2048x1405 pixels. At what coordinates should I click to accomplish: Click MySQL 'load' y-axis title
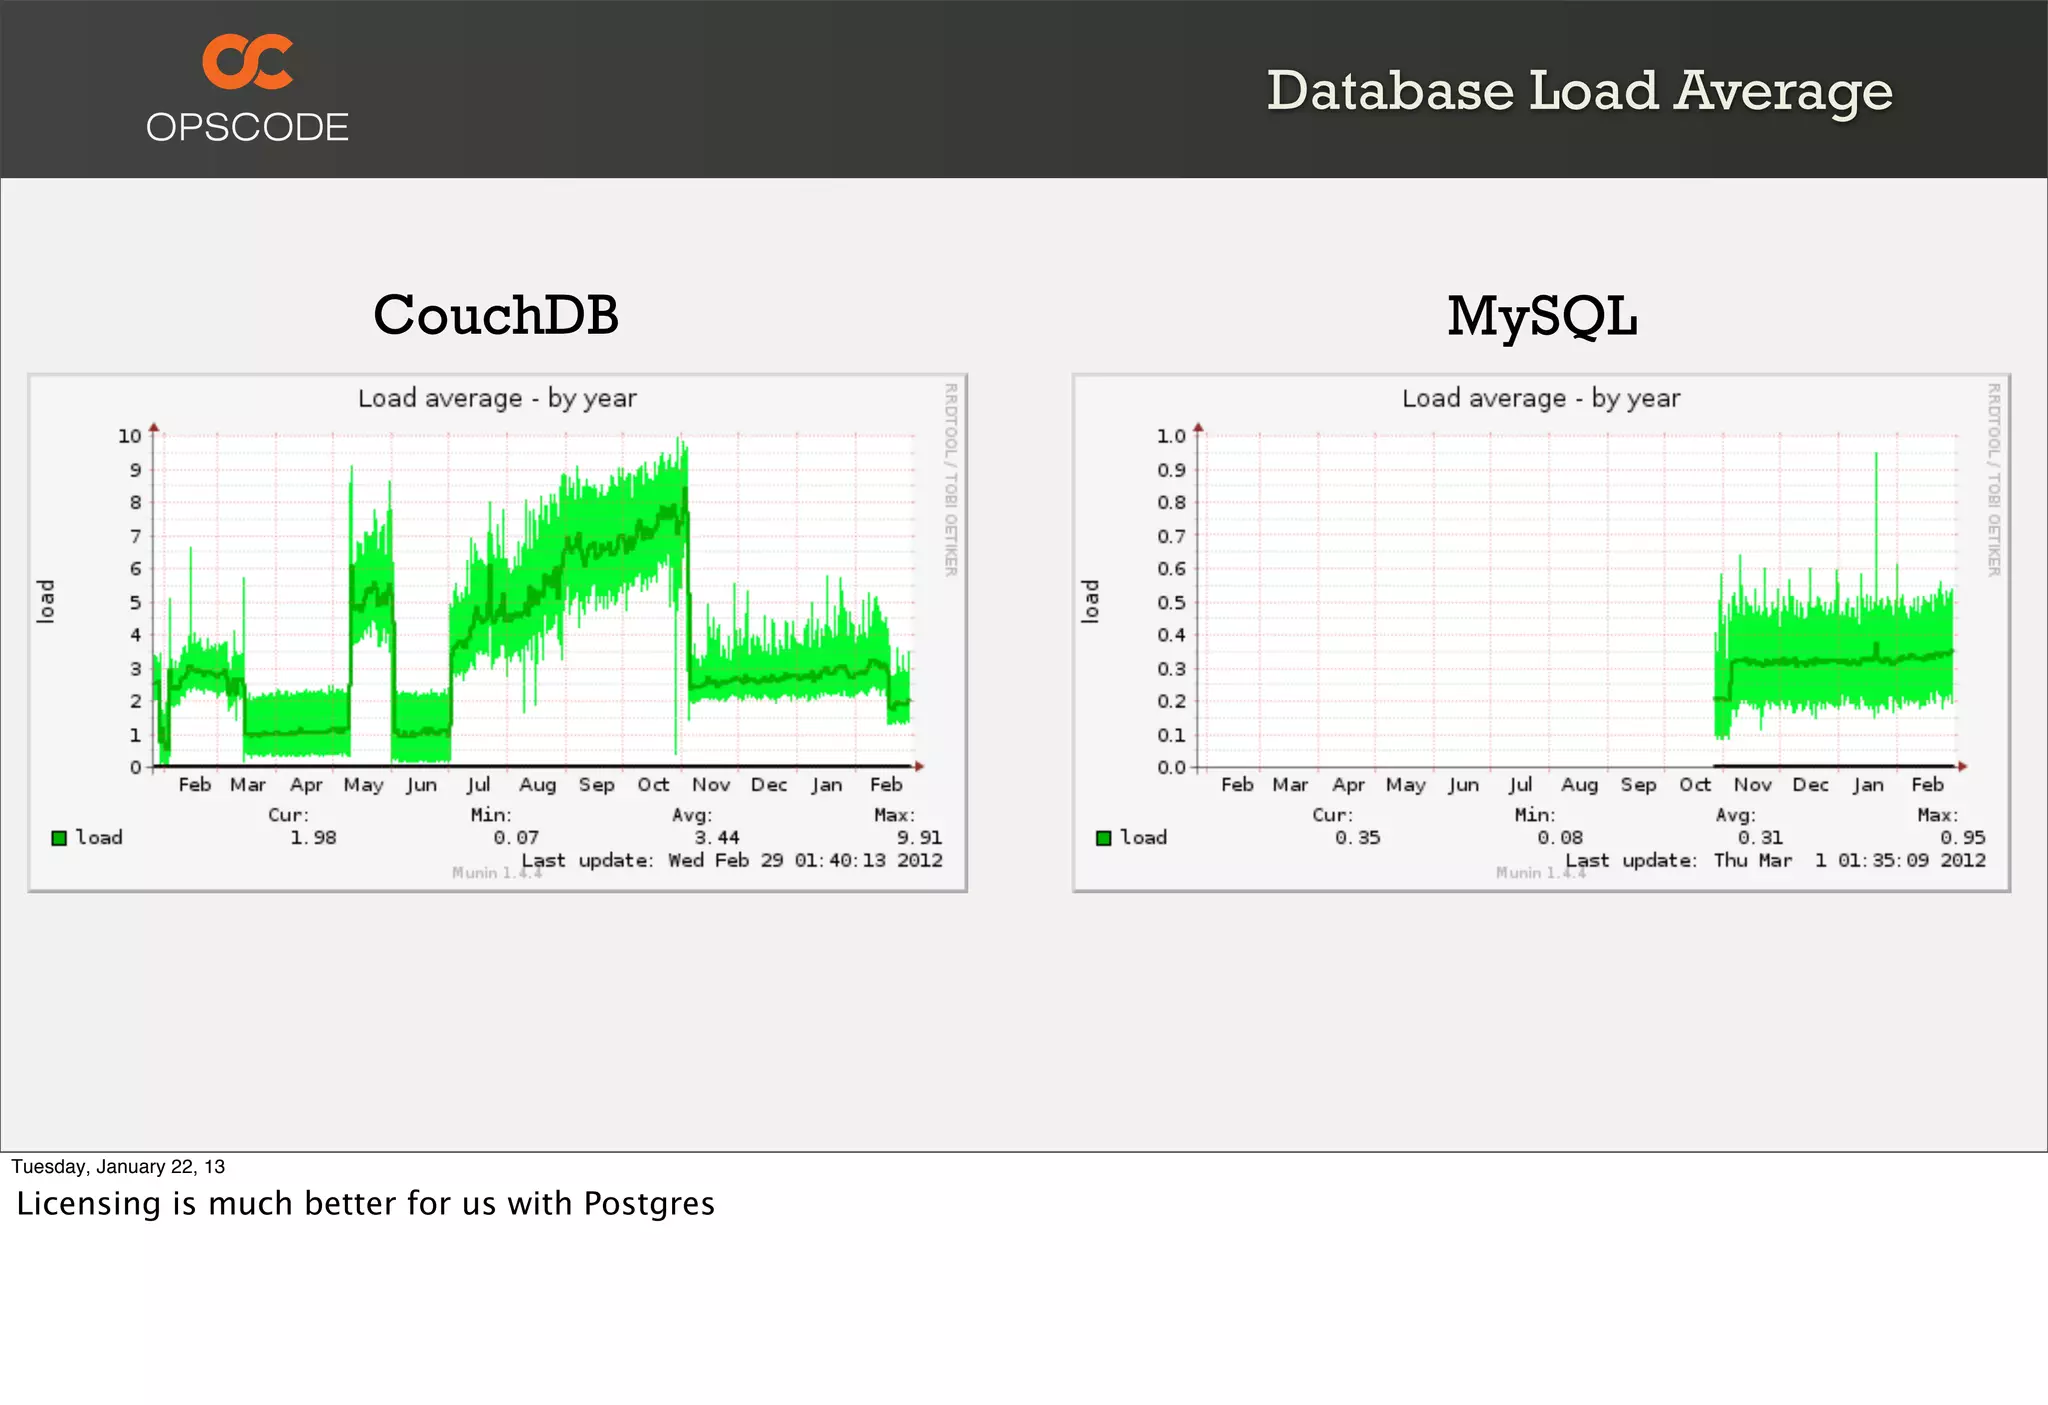point(1090,601)
